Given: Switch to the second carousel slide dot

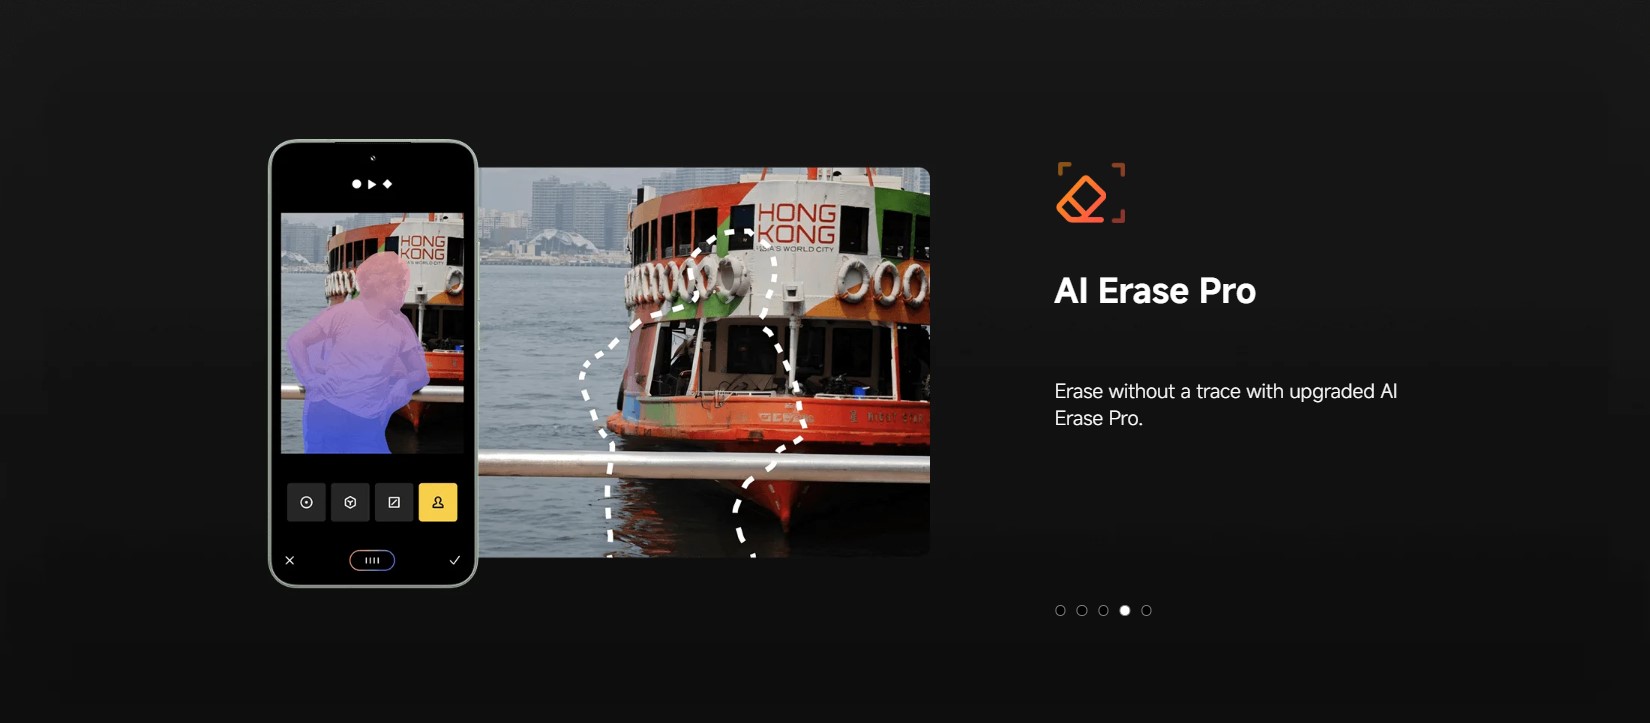Looking at the screenshot, I should [x=1082, y=610].
